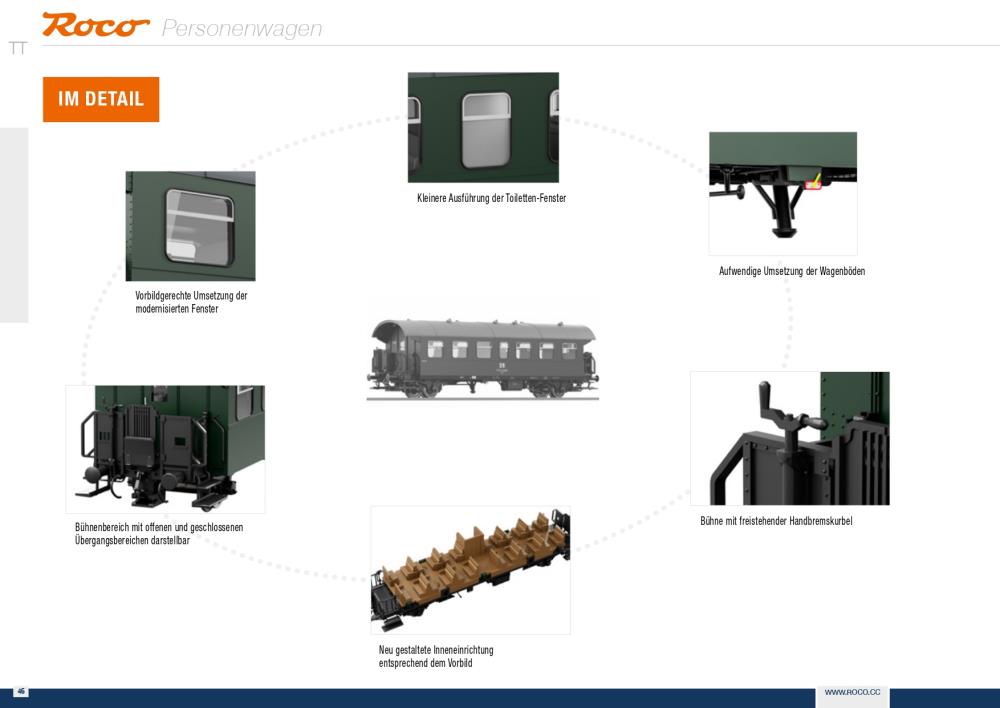Click the Roco logo
The width and height of the screenshot is (1000, 708).
pos(96,26)
